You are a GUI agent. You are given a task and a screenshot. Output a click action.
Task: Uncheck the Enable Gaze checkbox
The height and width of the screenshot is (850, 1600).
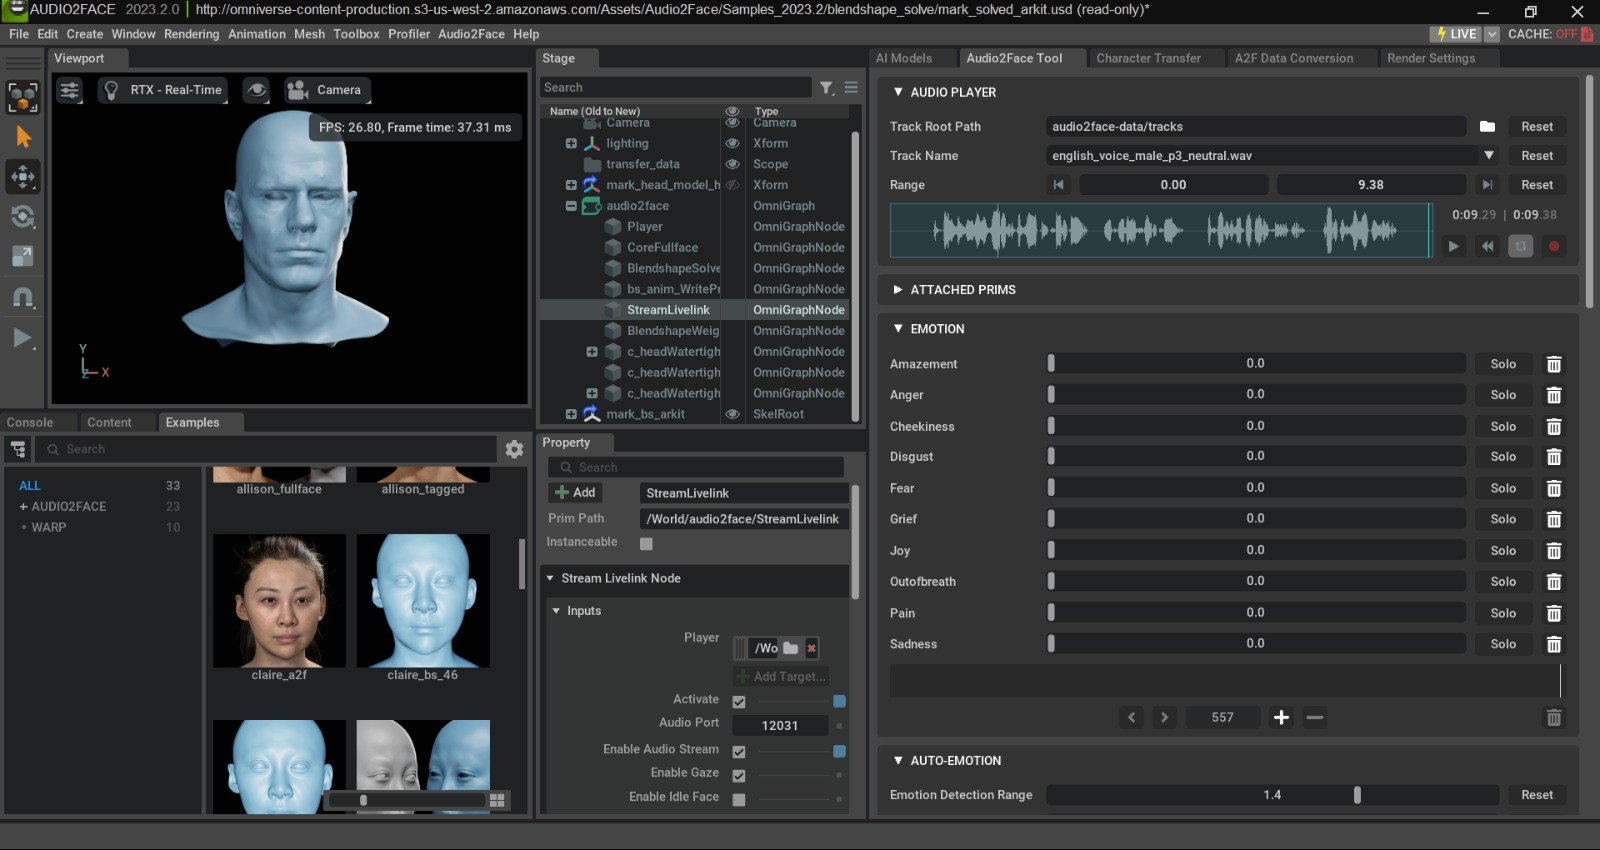(739, 775)
